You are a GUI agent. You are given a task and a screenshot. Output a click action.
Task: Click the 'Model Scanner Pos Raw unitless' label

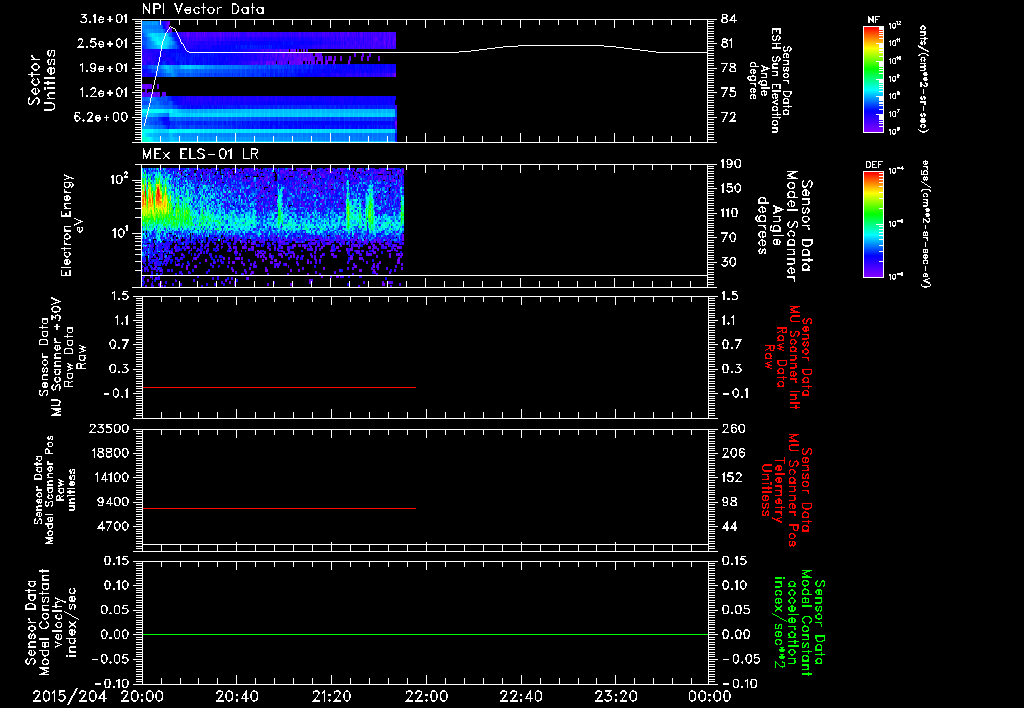54,489
